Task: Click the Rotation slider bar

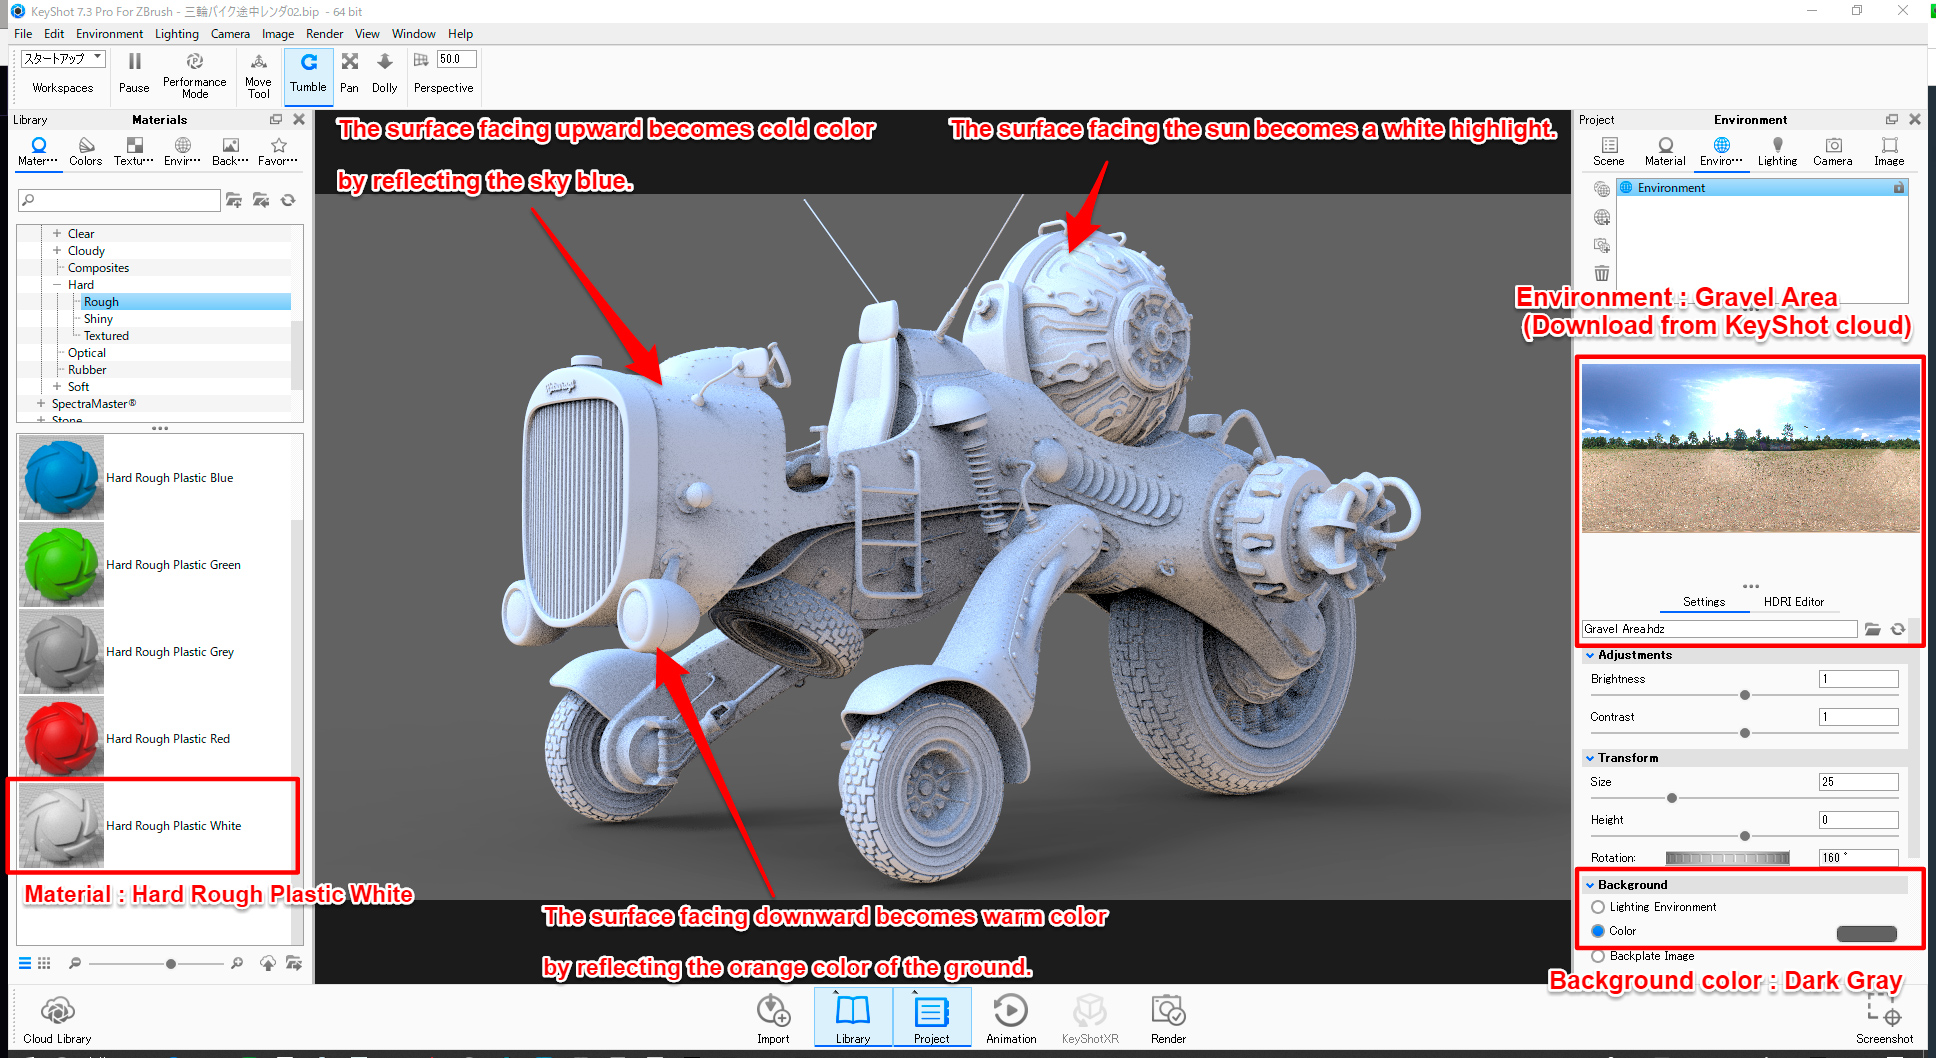Action: [x=1727, y=858]
